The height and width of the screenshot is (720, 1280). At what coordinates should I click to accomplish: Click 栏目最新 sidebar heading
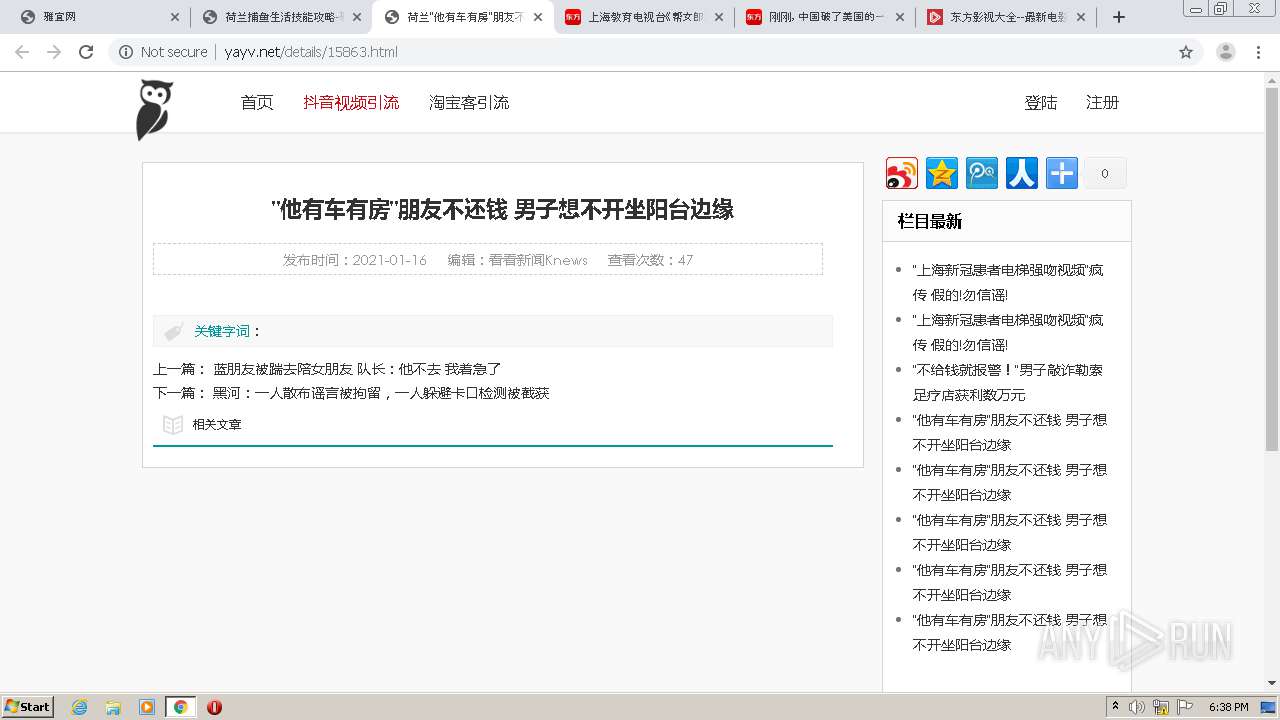pos(930,222)
